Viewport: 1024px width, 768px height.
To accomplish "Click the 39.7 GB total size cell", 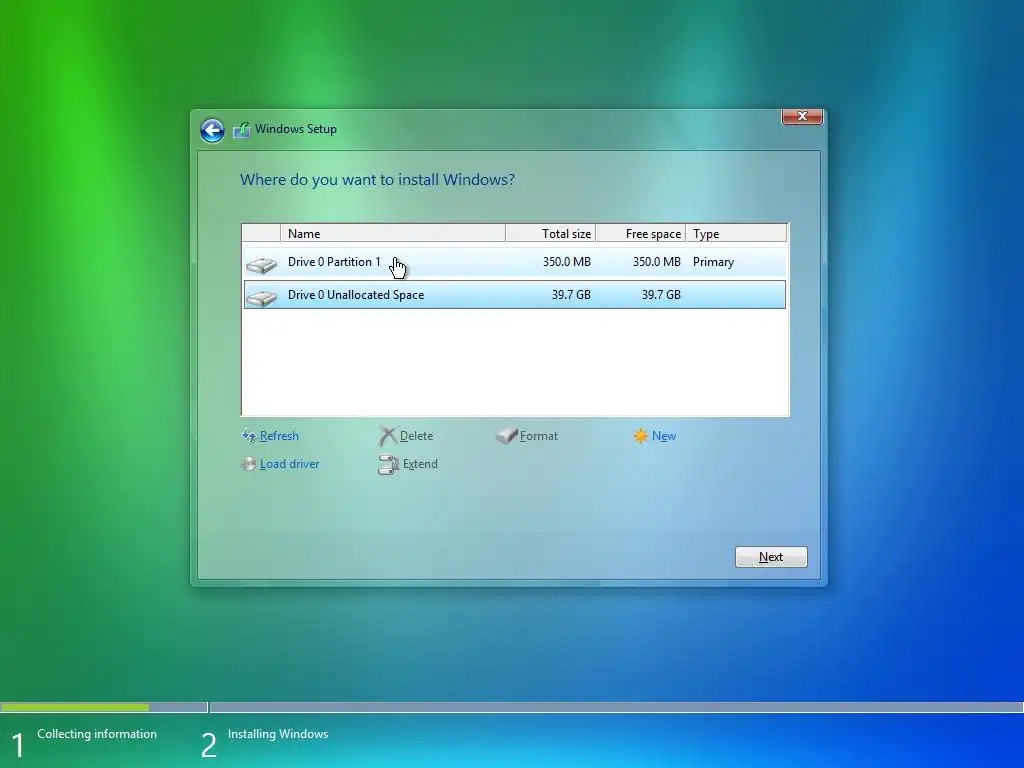I will [571, 295].
